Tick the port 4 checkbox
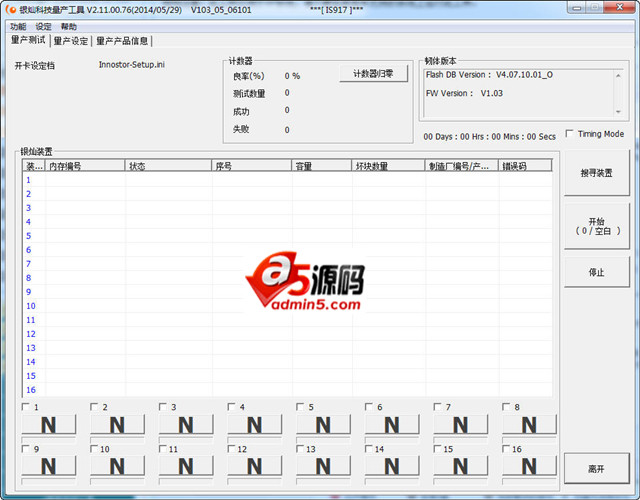640x500 pixels. (x=231, y=407)
